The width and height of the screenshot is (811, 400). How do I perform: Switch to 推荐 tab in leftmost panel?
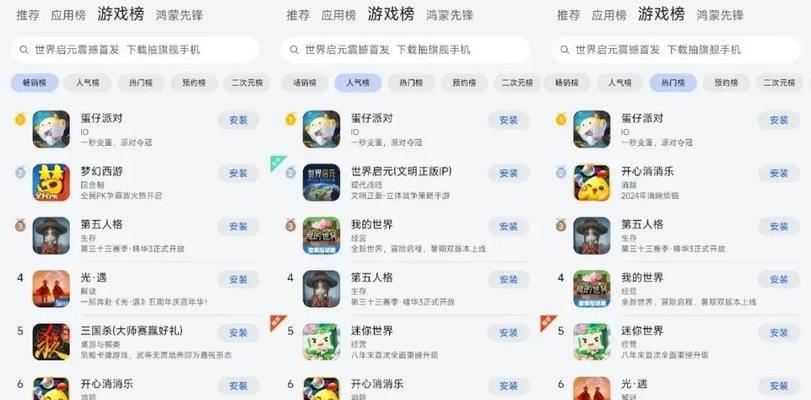pyautogui.click(x=28, y=16)
